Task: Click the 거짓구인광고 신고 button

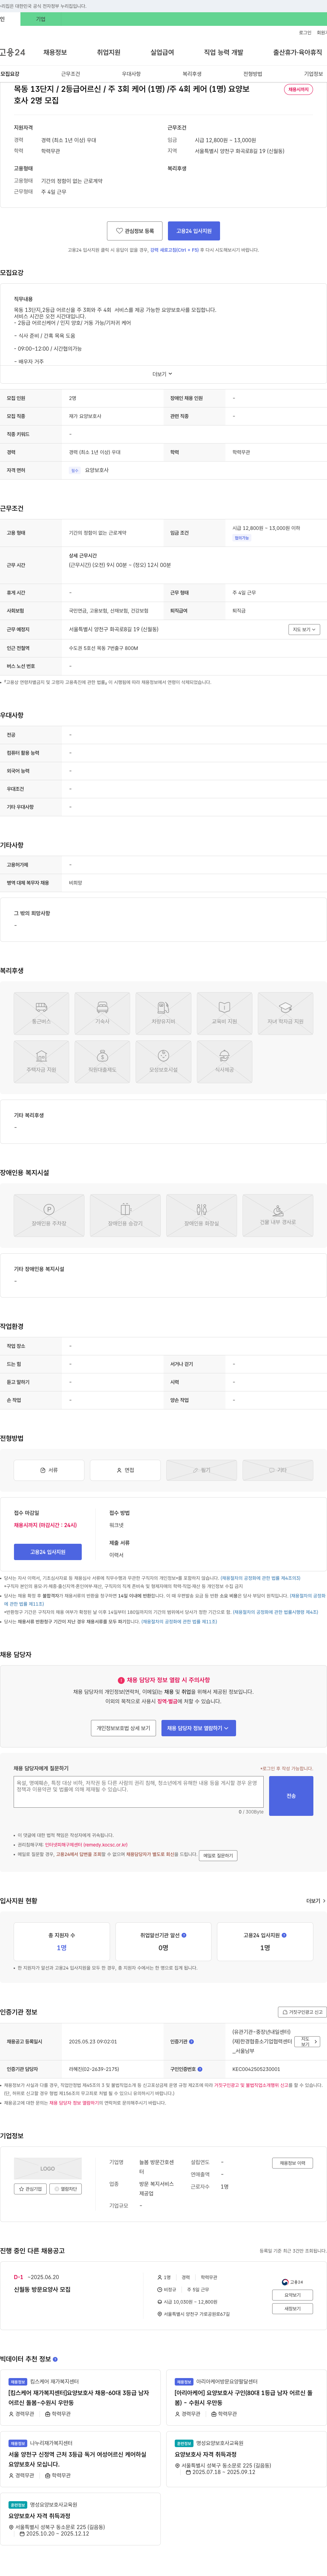Action: point(302,2012)
